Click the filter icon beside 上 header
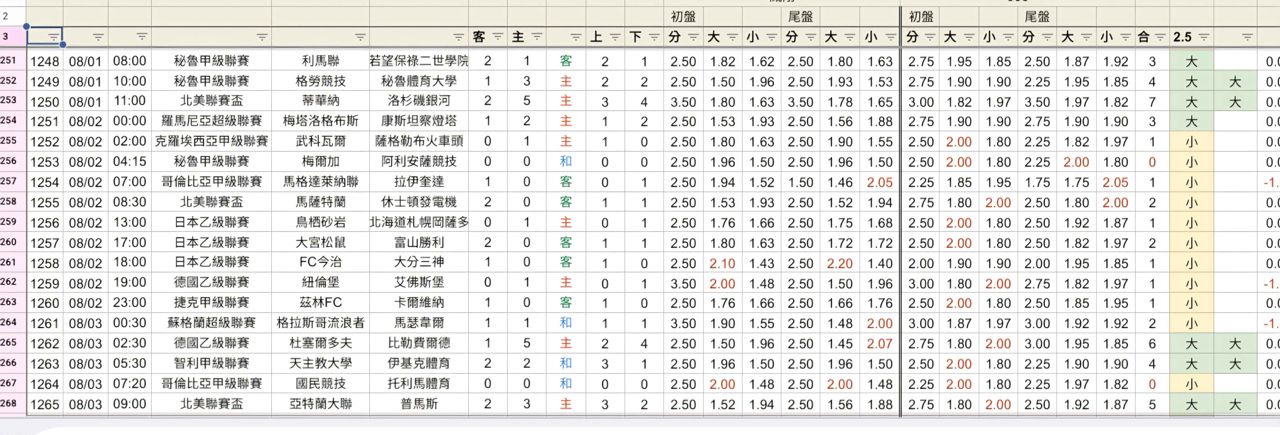This screenshot has width=1280, height=435. 615,37
